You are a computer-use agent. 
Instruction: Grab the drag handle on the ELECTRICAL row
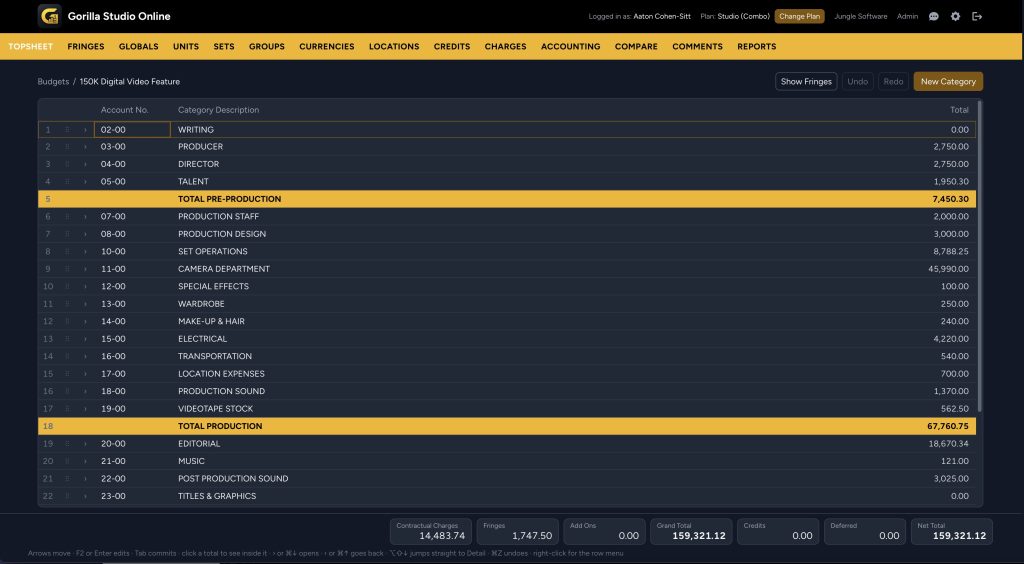point(67,339)
